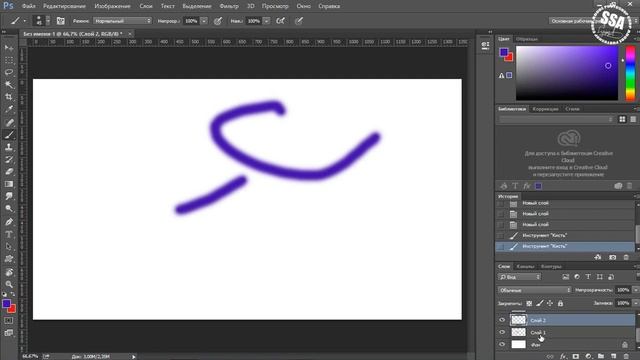
Task: Open the Фильтр menu
Action: (229, 6)
